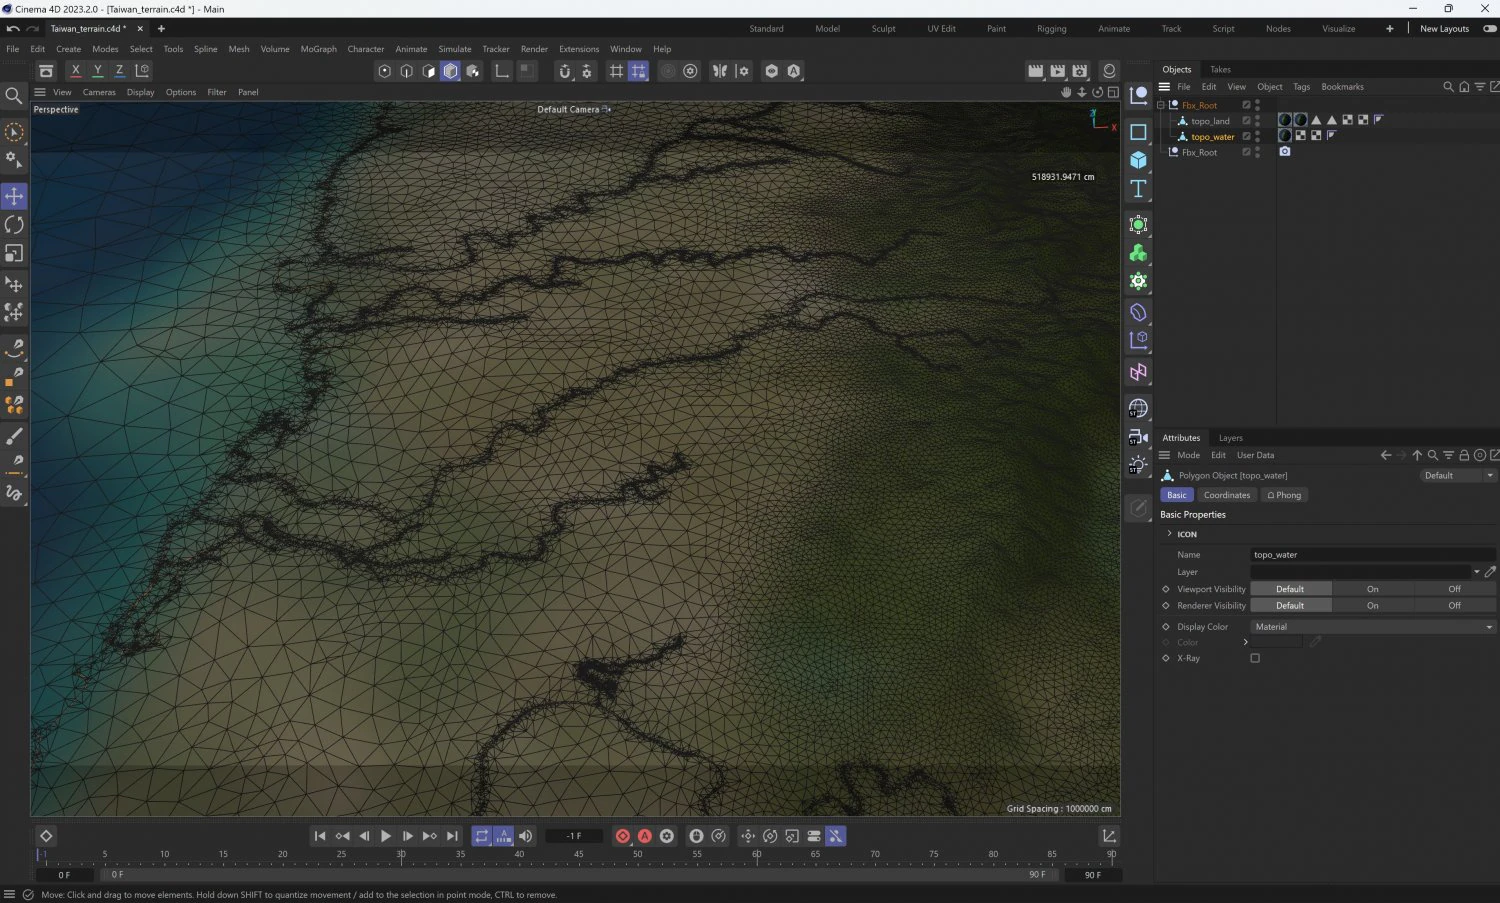
Task: Enable the X-Ray checkbox for topo_water
Action: 1255,658
